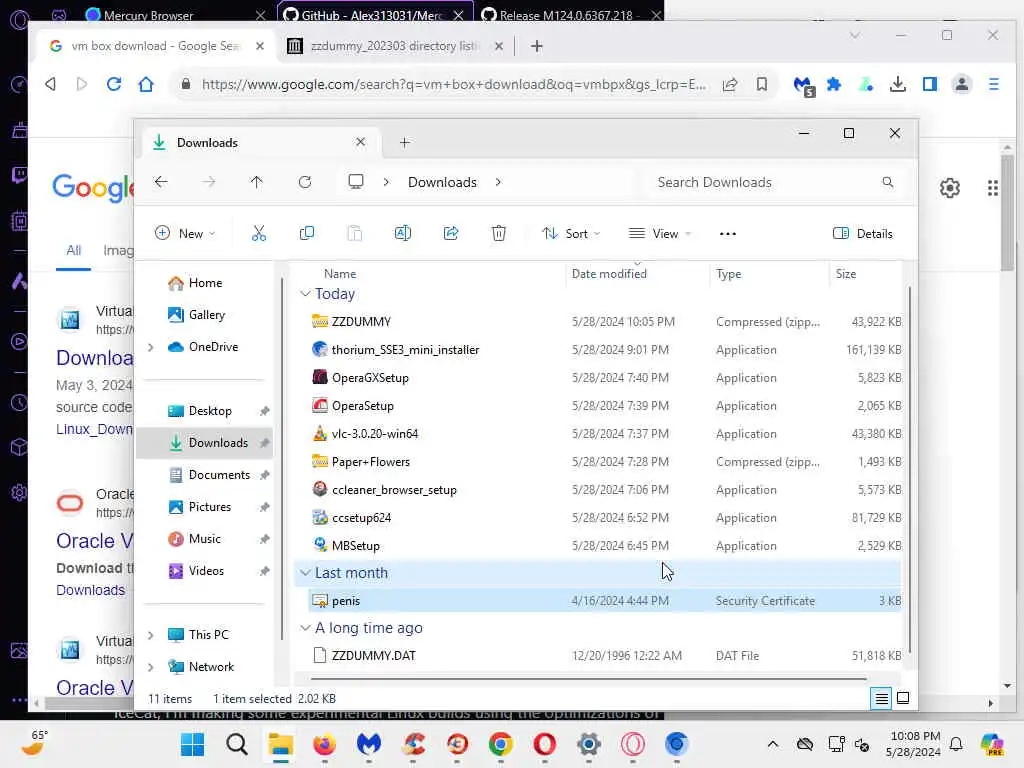Go up one folder level
This screenshot has height=768, width=1024.
(257, 182)
